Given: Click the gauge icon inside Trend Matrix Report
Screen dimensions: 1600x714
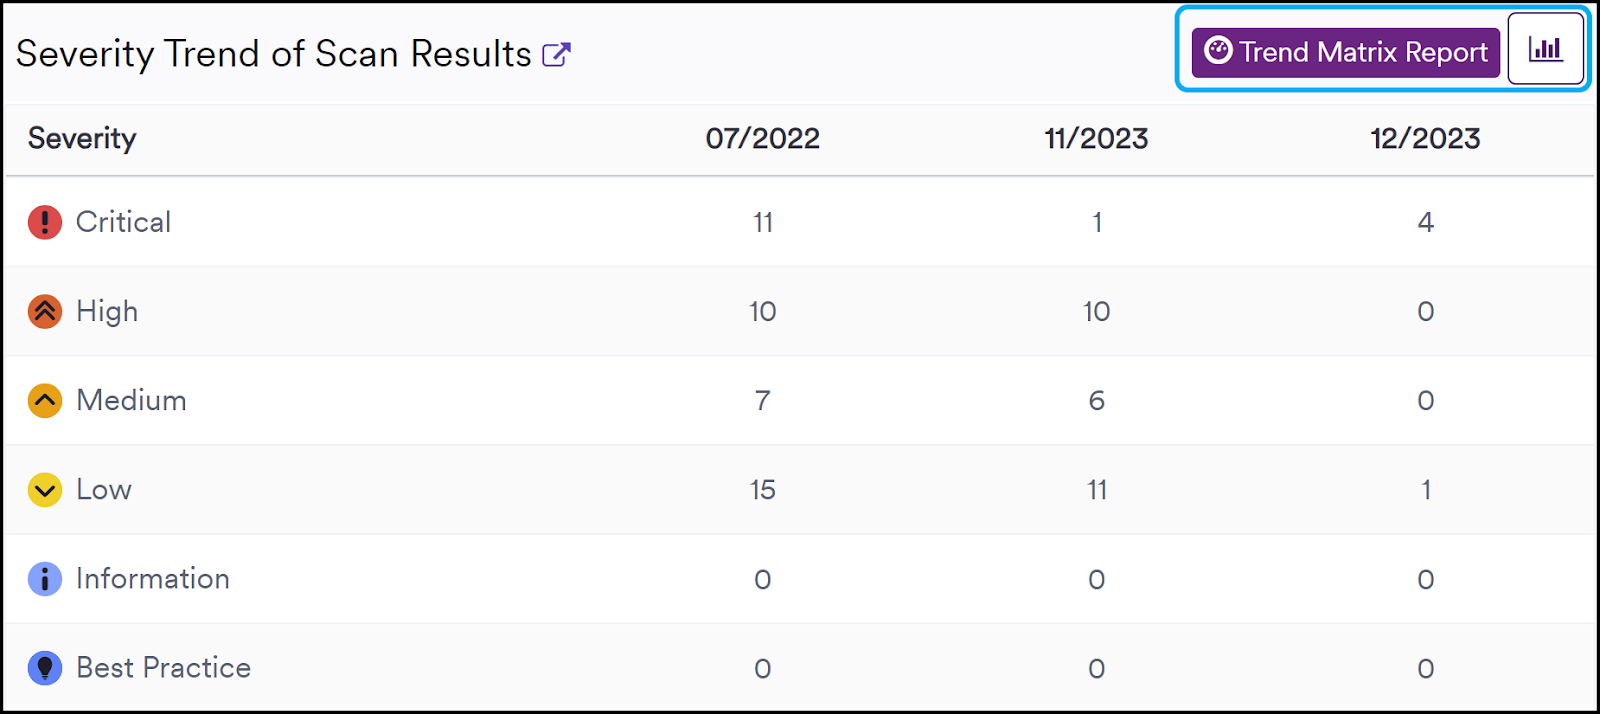Looking at the screenshot, I should click(x=1222, y=52).
